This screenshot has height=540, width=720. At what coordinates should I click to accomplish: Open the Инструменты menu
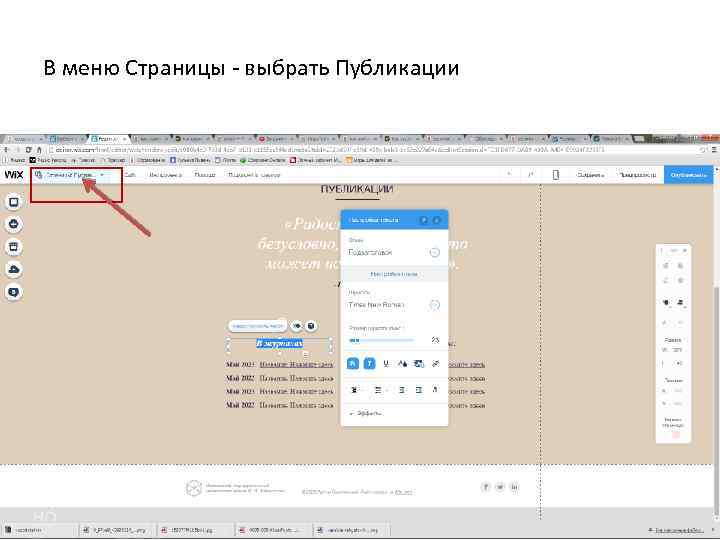tap(165, 175)
